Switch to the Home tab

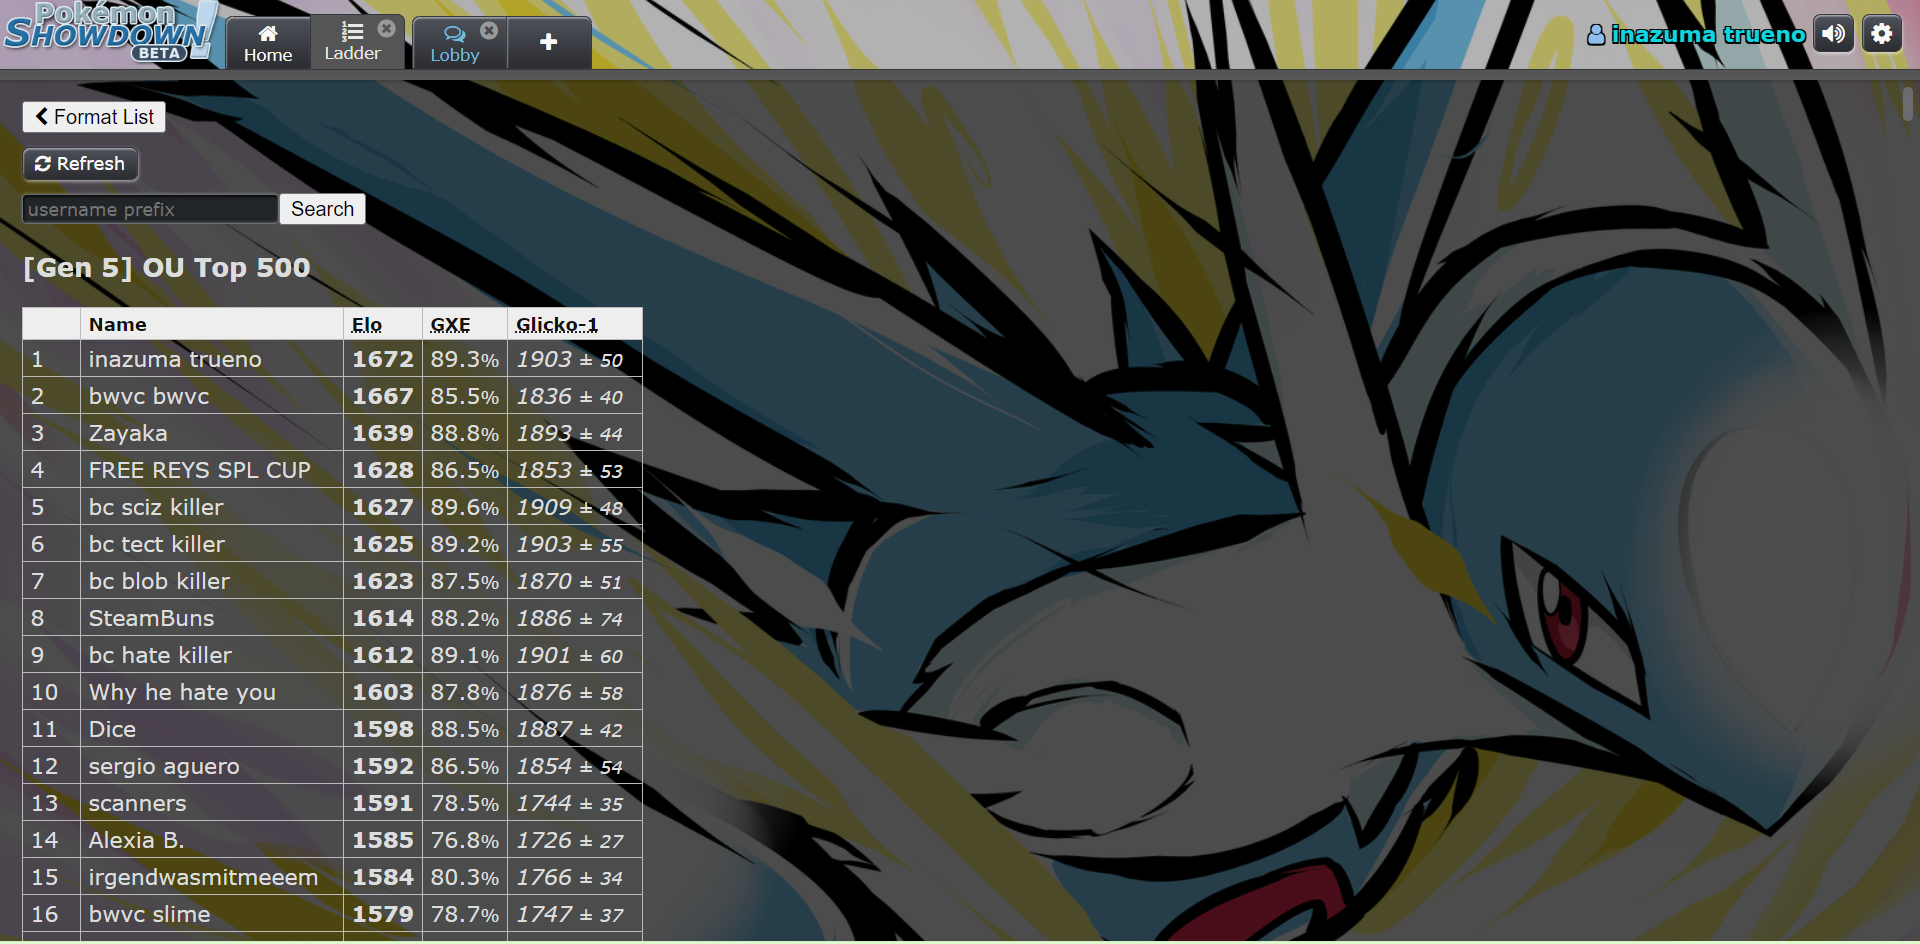point(268,43)
